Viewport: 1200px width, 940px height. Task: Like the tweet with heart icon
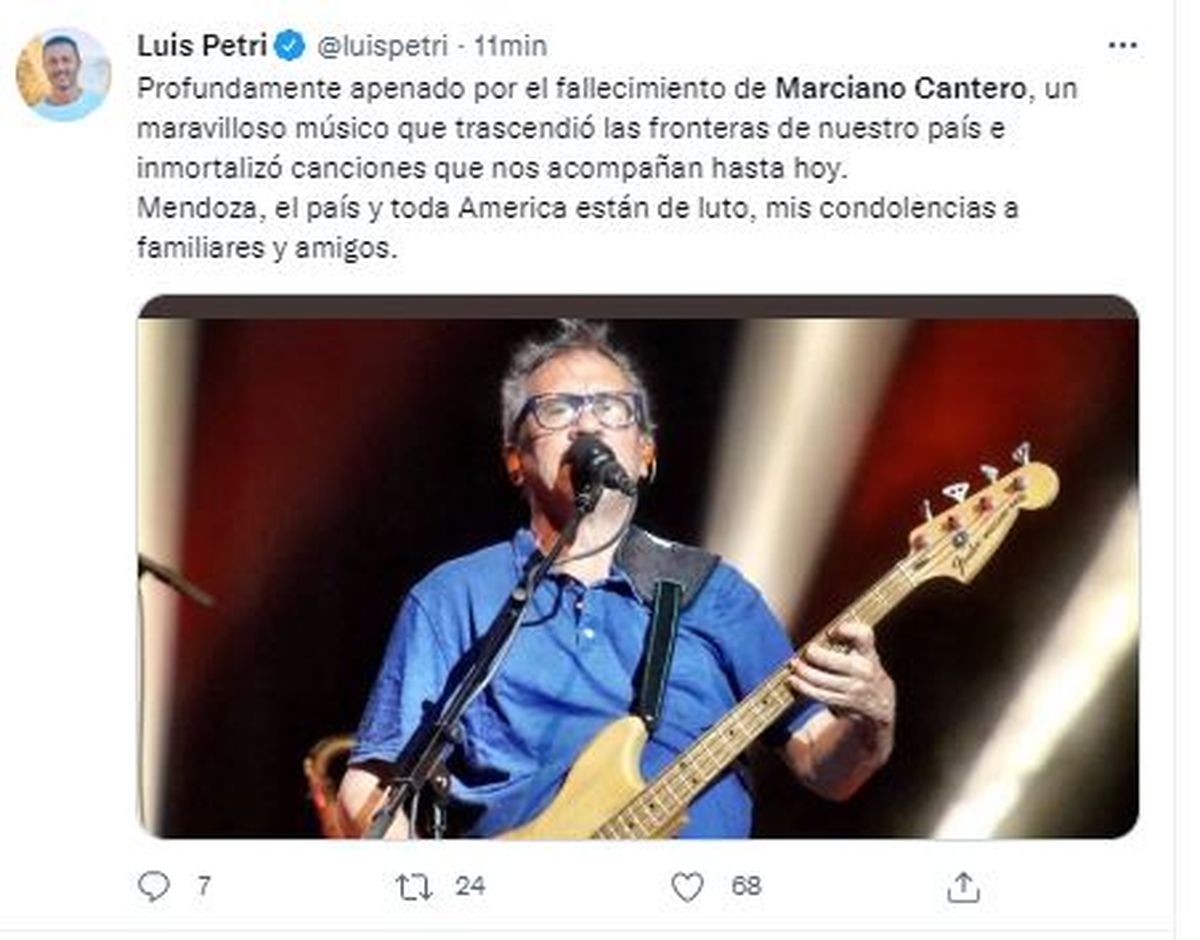[687, 886]
